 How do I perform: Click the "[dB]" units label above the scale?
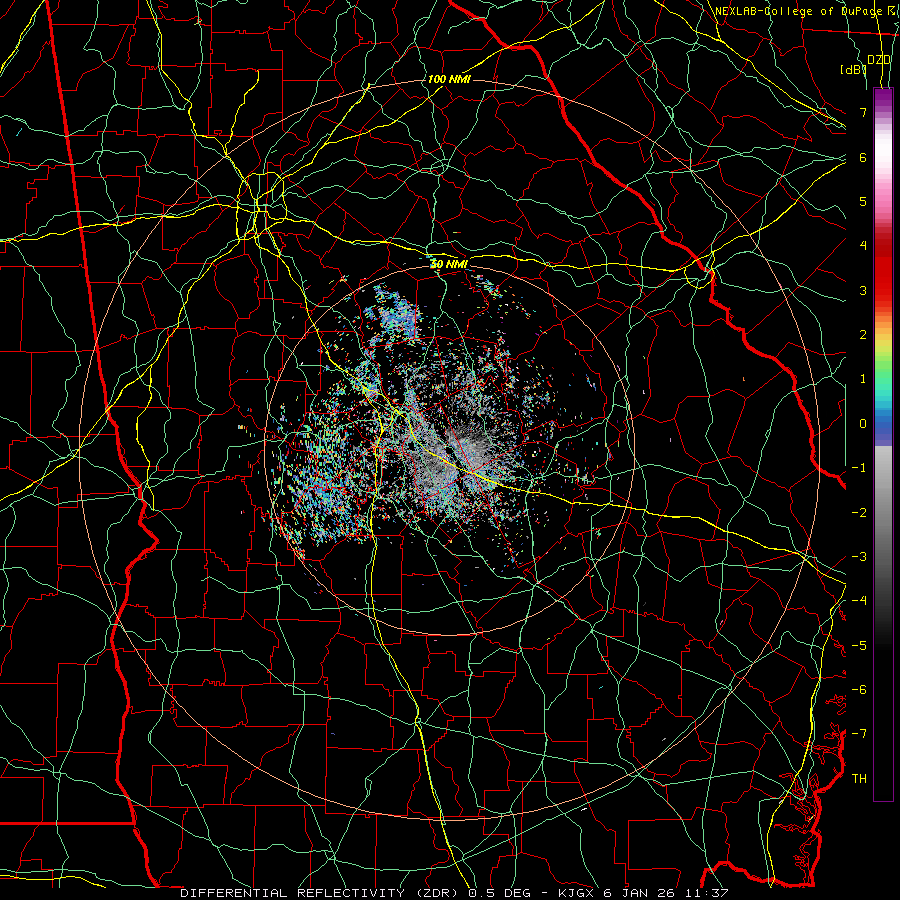pyautogui.click(x=853, y=70)
